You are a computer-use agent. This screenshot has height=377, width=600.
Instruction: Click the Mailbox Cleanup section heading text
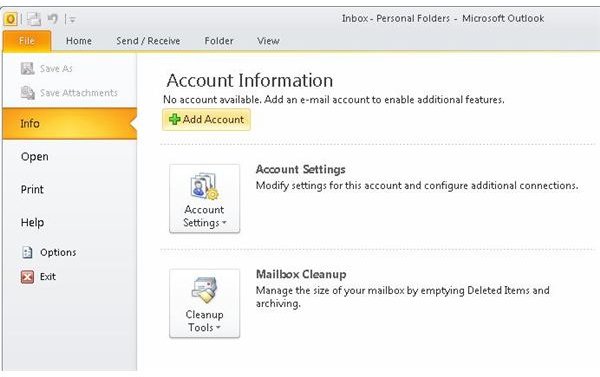pyautogui.click(x=301, y=274)
